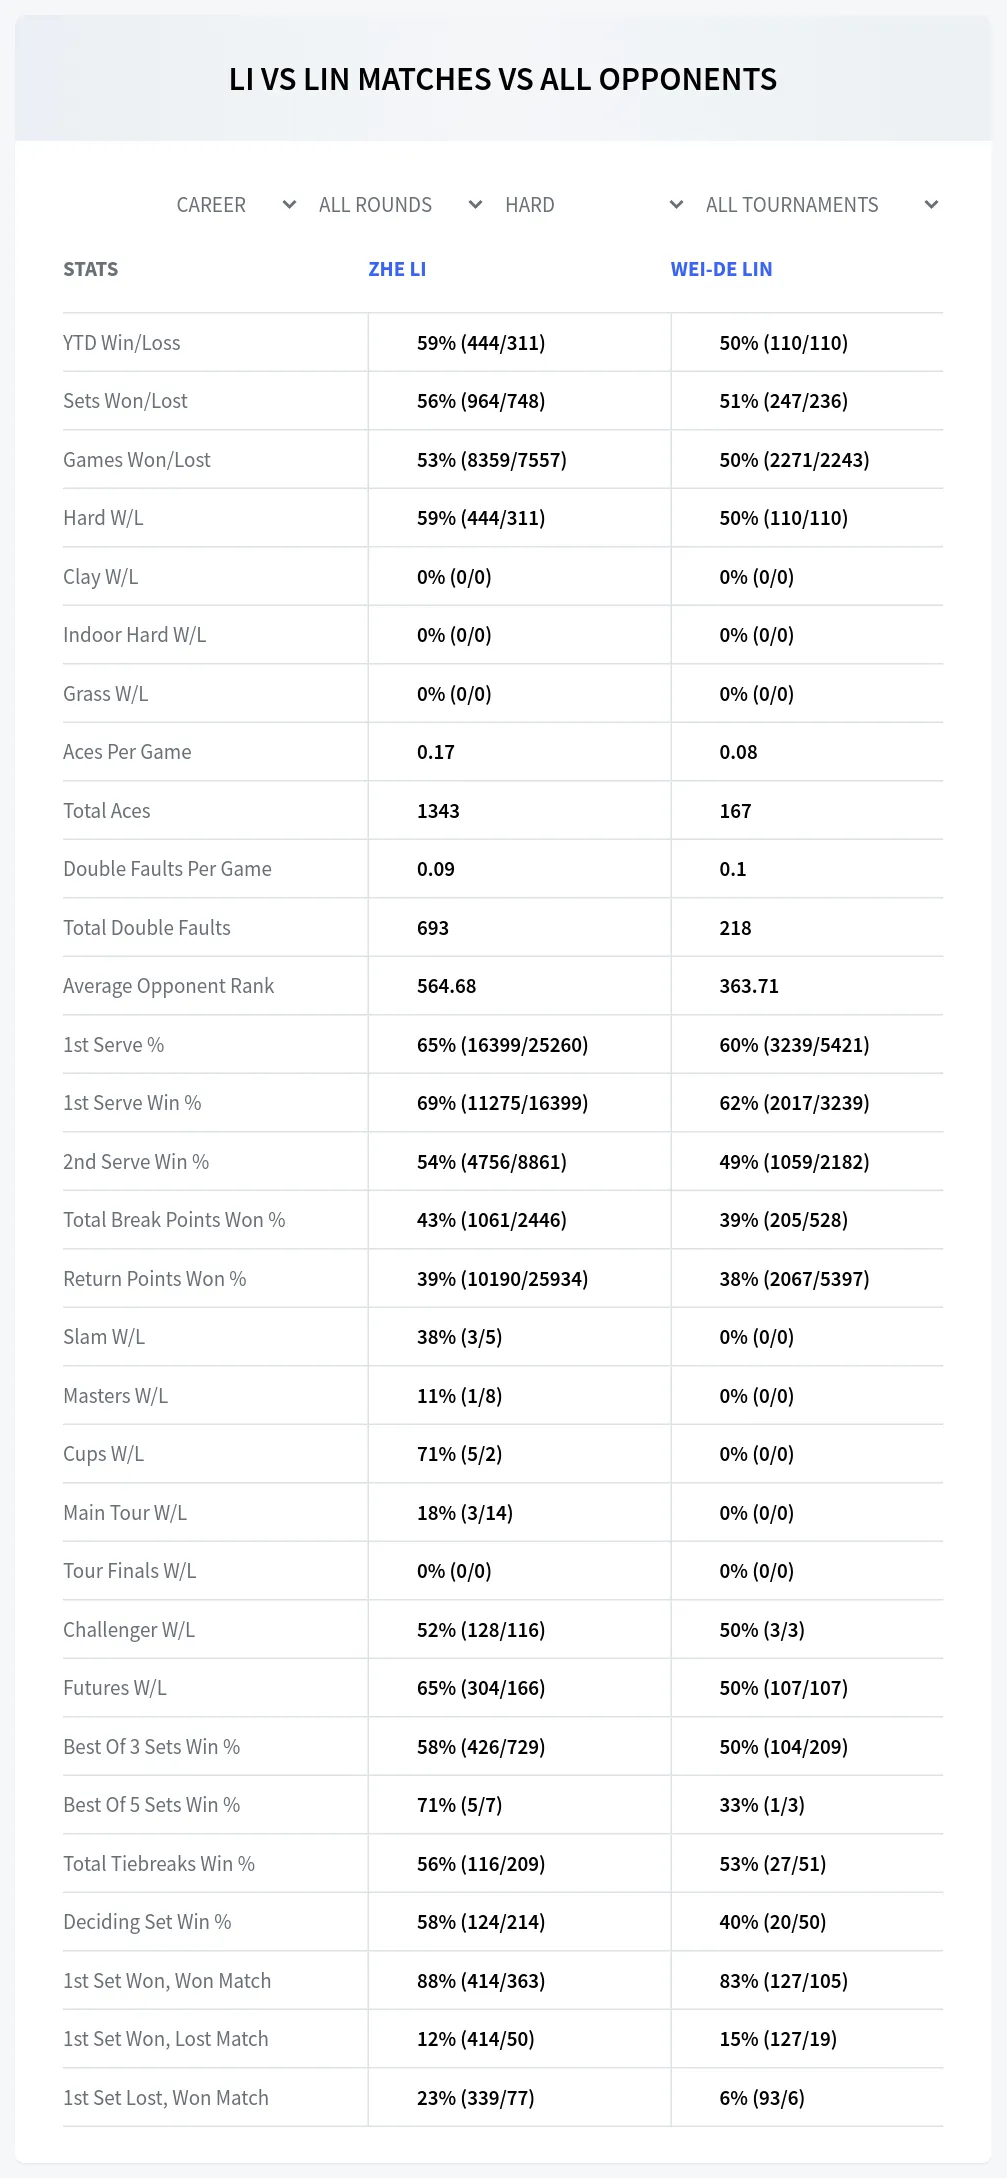Click Zhe Li's 1st Serve % value

(x=502, y=1045)
